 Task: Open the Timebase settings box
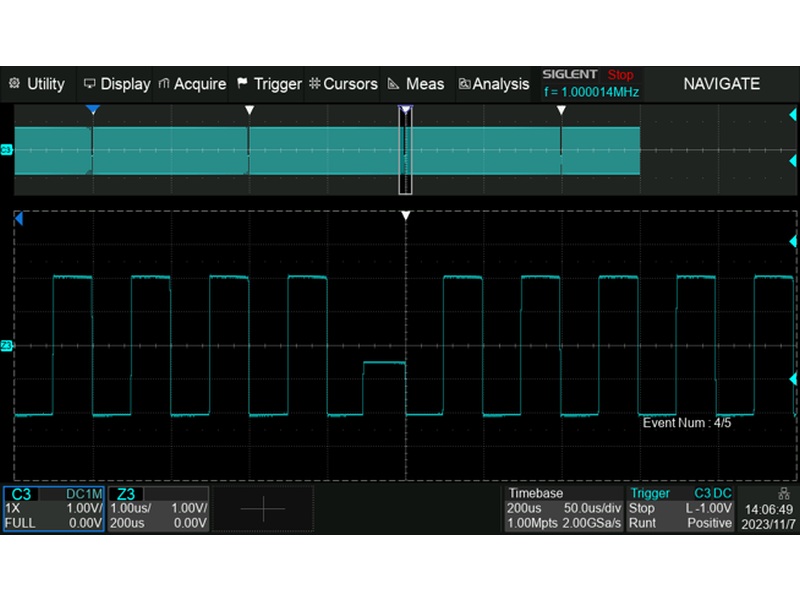point(564,509)
